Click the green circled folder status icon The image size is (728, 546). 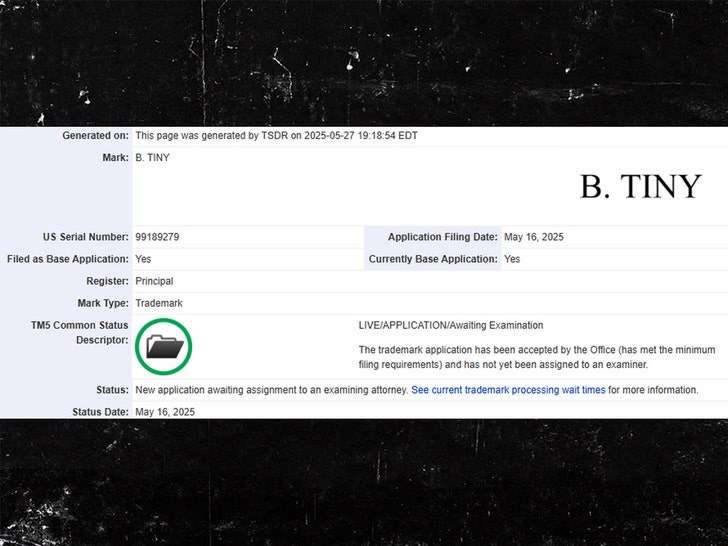164,347
